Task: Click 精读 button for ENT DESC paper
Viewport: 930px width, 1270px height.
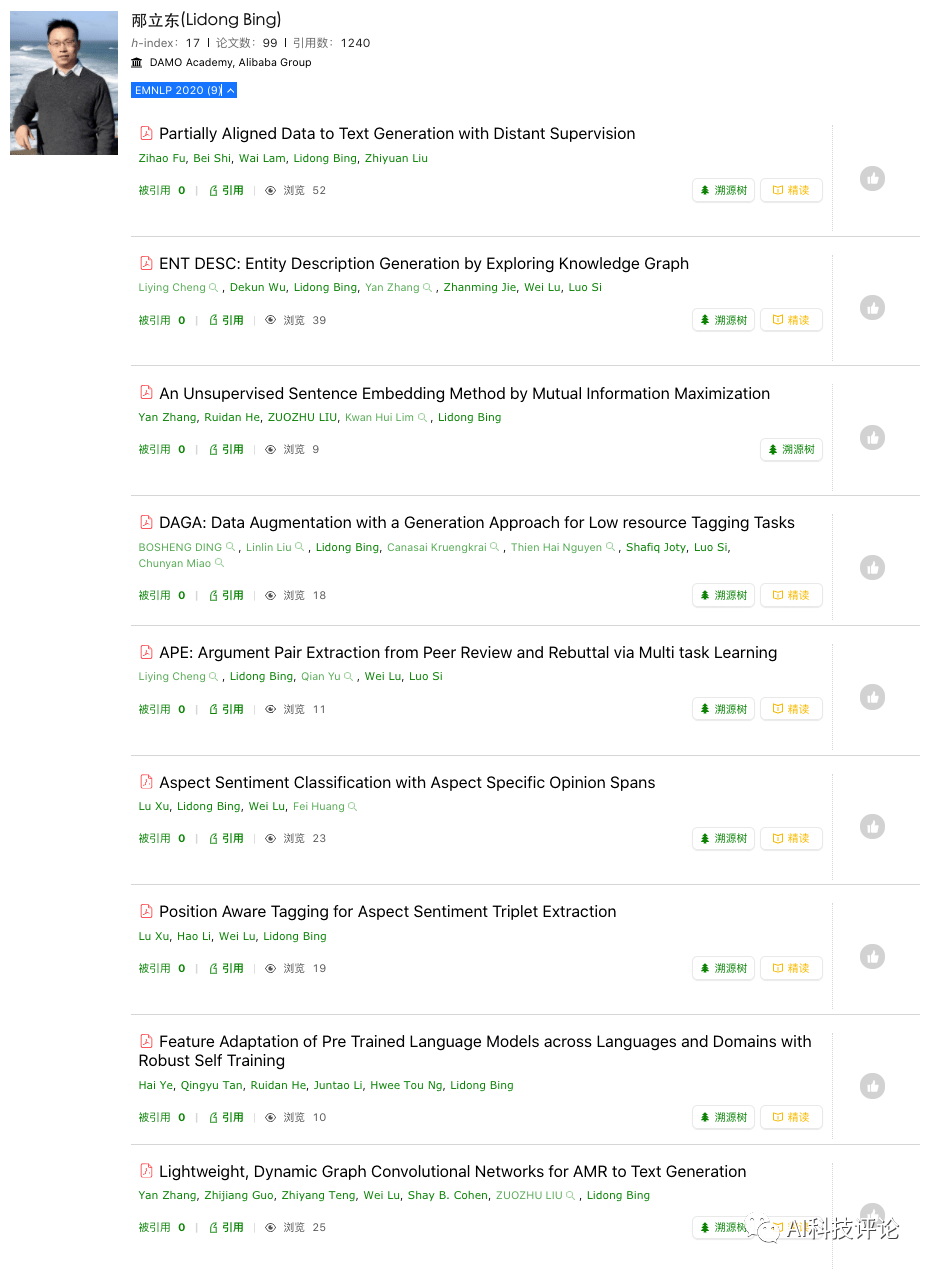Action: coord(791,320)
